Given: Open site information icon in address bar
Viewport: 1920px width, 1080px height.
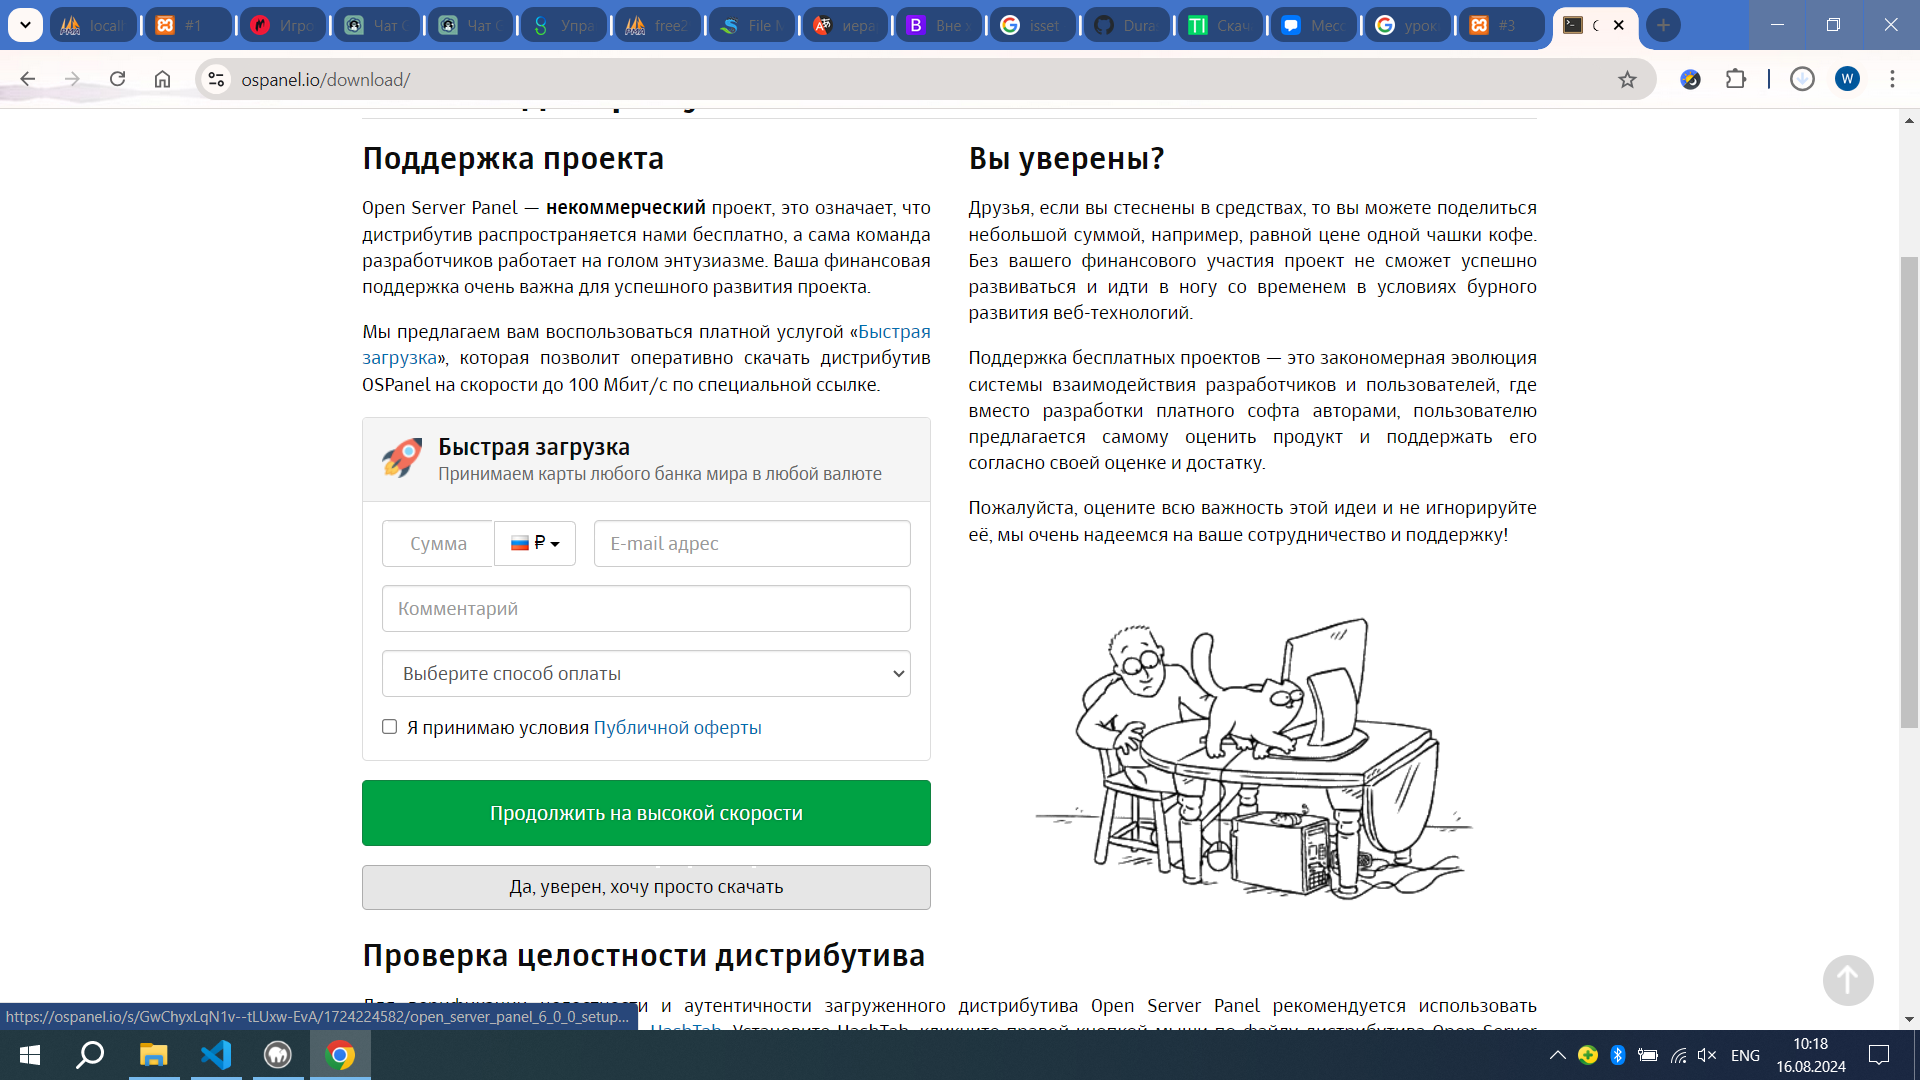Looking at the screenshot, I should pyautogui.click(x=216, y=79).
